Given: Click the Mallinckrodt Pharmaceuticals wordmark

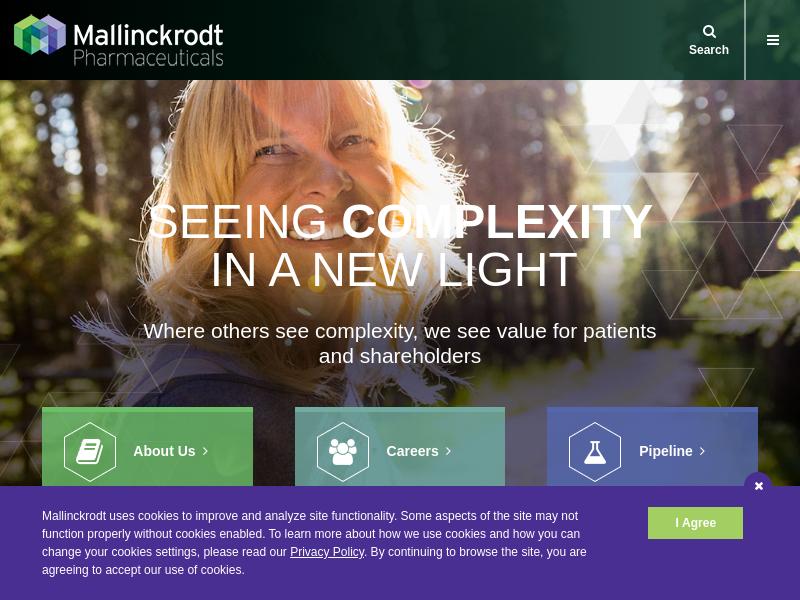Looking at the screenshot, I should point(148,45).
